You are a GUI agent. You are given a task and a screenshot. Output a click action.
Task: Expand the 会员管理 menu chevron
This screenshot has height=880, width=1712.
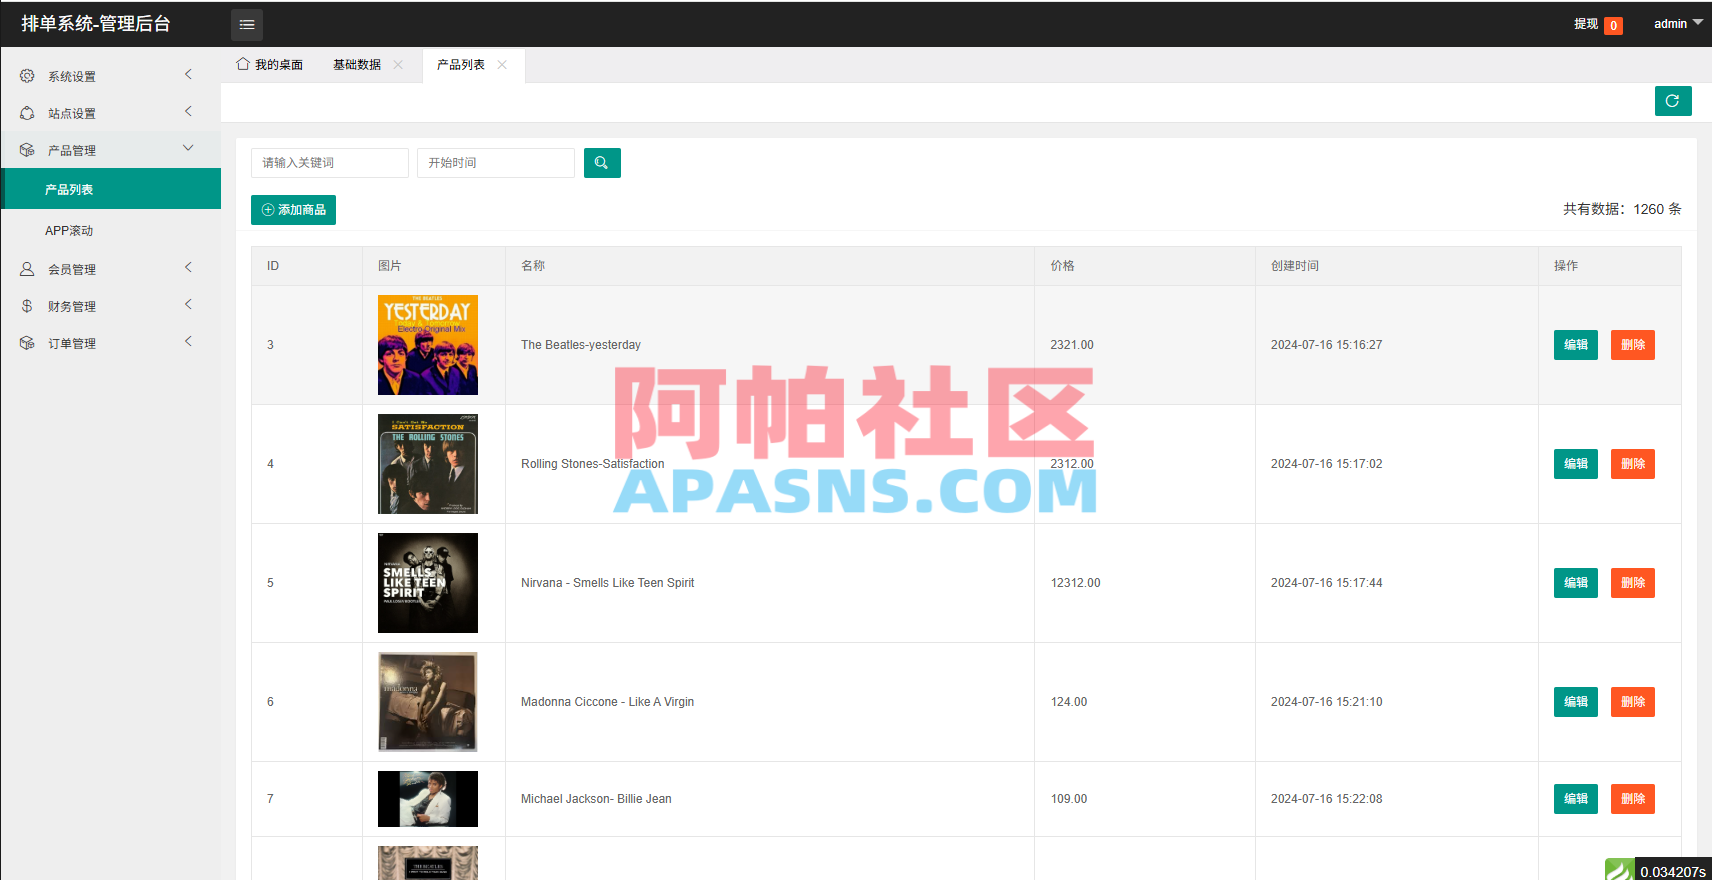click(188, 268)
